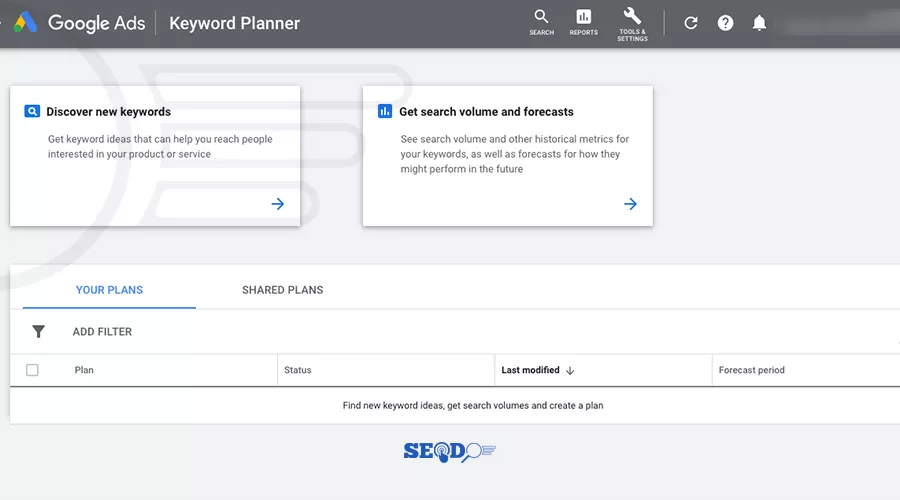Tick the select-all plans checkbox
This screenshot has height=500, width=900.
pyautogui.click(x=32, y=370)
